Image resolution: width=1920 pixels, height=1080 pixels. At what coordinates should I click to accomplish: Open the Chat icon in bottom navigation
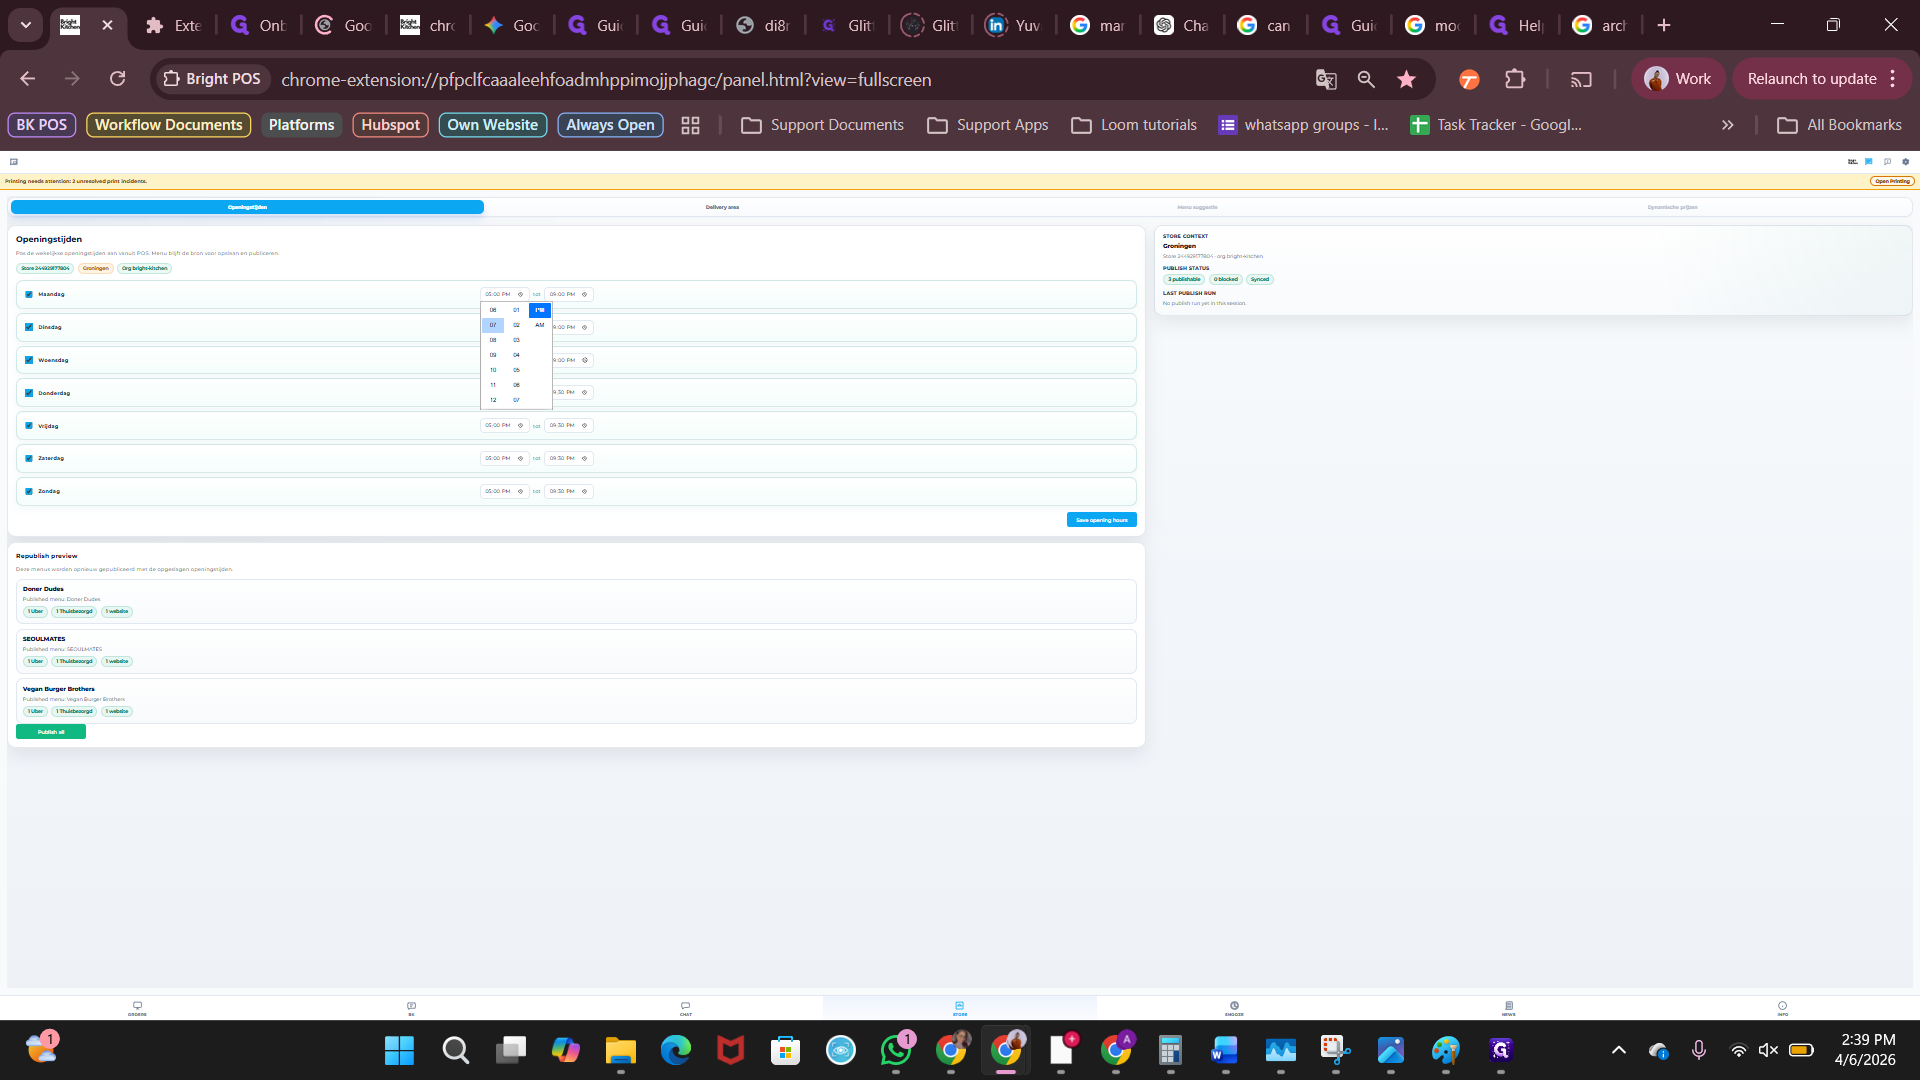(x=685, y=1008)
